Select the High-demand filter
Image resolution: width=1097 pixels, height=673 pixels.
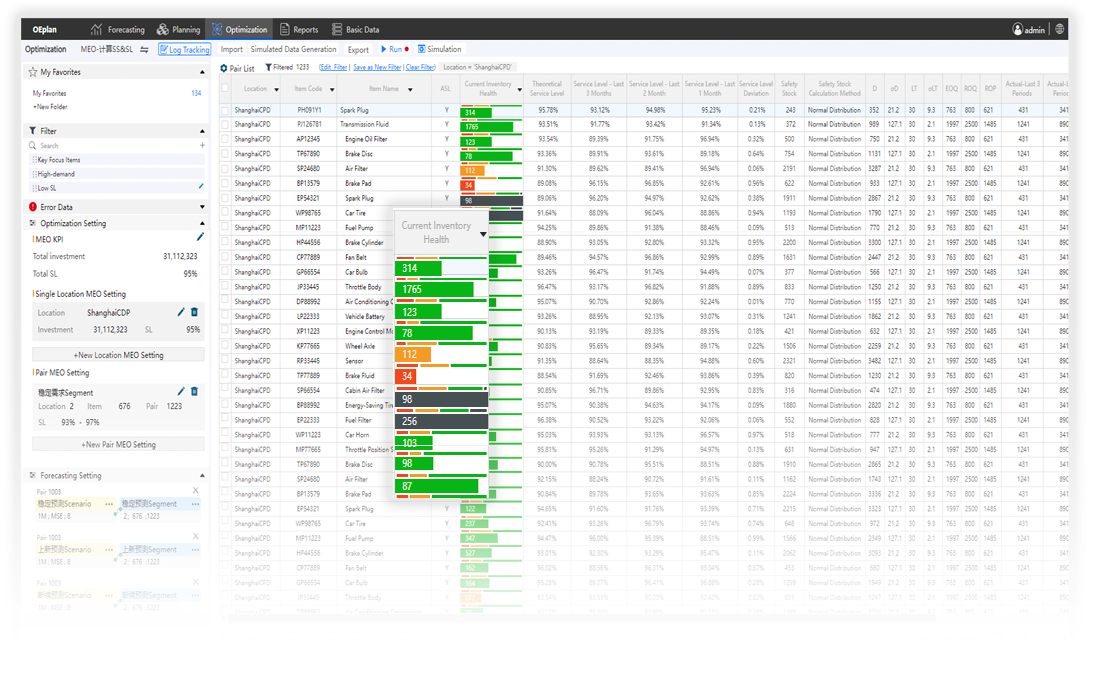pos(118,173)
